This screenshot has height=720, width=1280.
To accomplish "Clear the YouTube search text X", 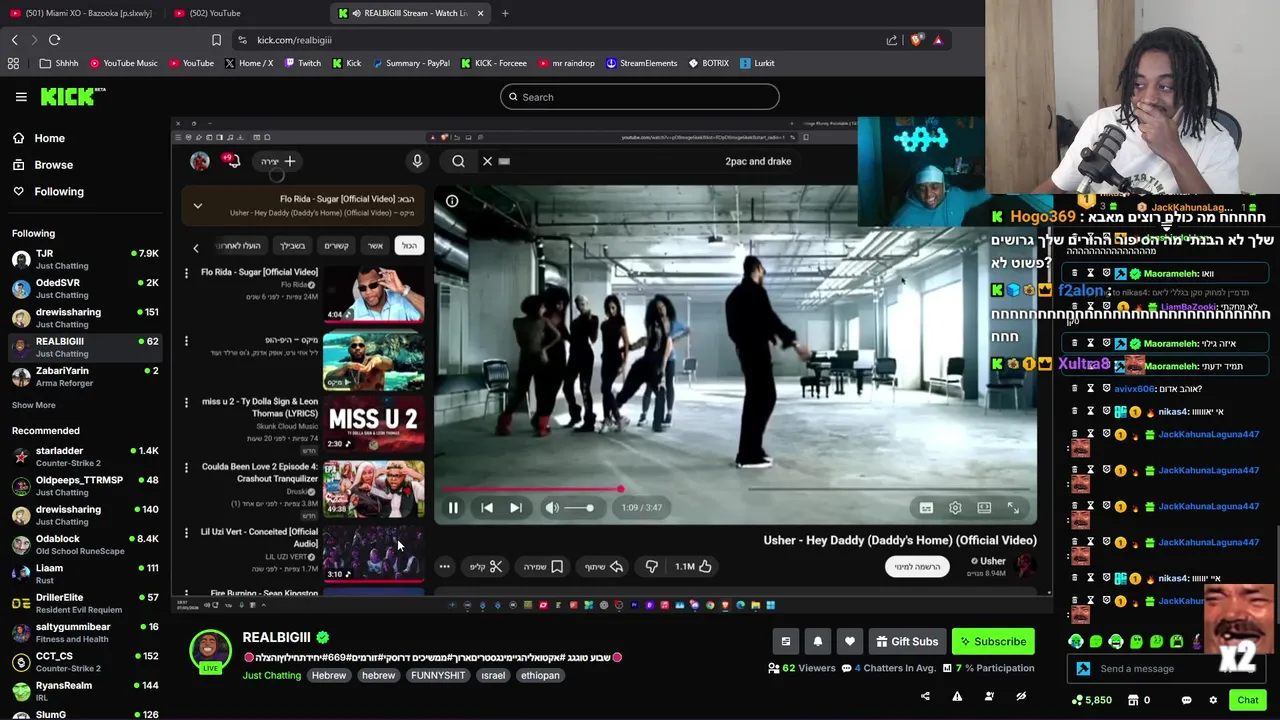I will (488, 161).
